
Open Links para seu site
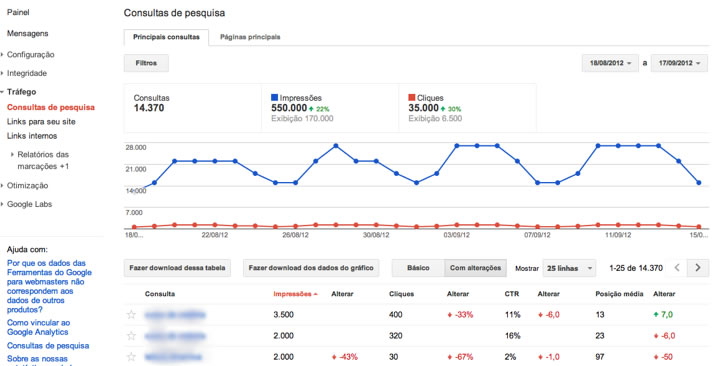tap(41, 122)
